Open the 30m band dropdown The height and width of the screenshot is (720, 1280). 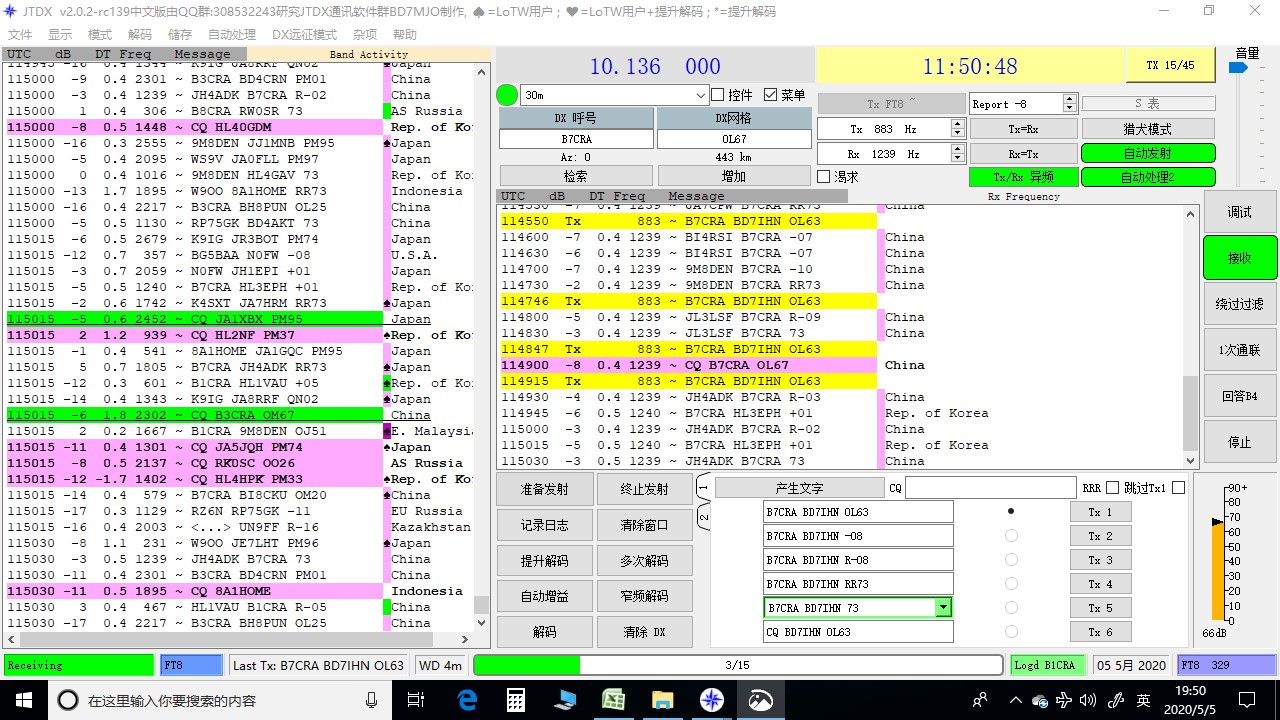click(x=700, y=95)
